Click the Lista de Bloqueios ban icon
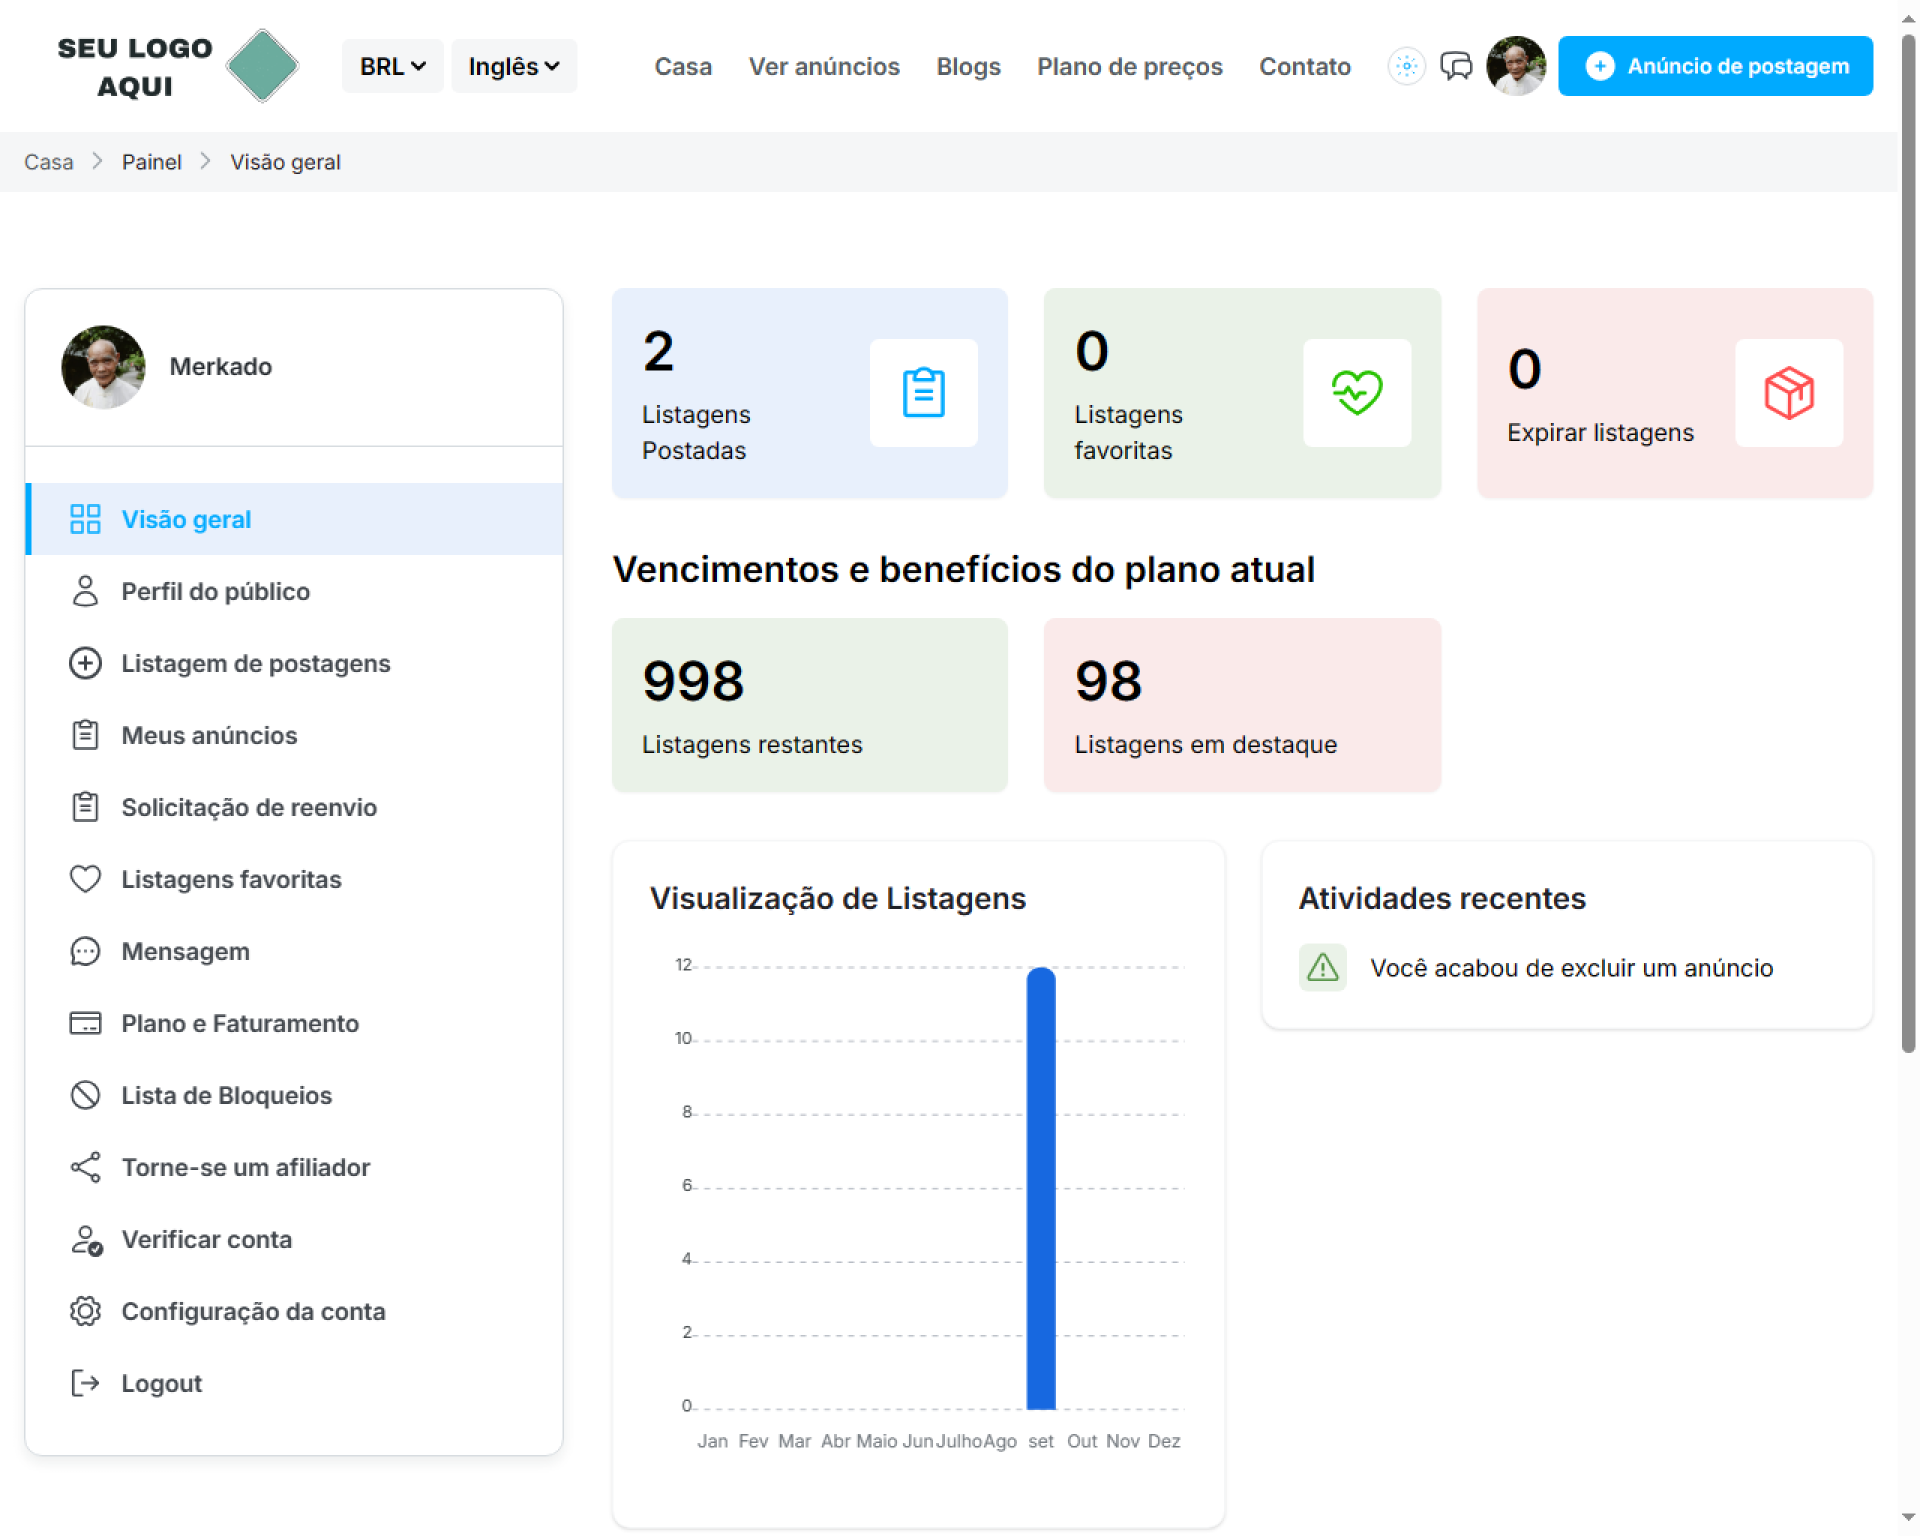 pos(86,1095)
